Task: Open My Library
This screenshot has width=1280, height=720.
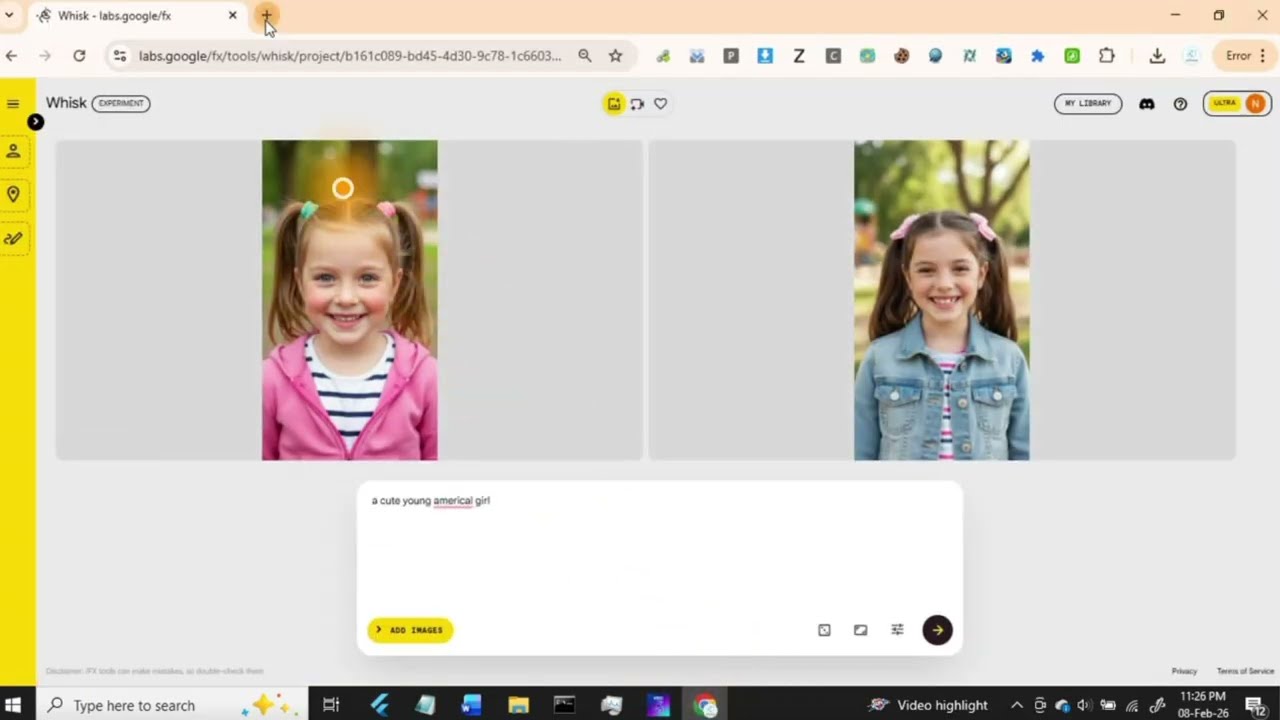Action: pos(1088,103)
